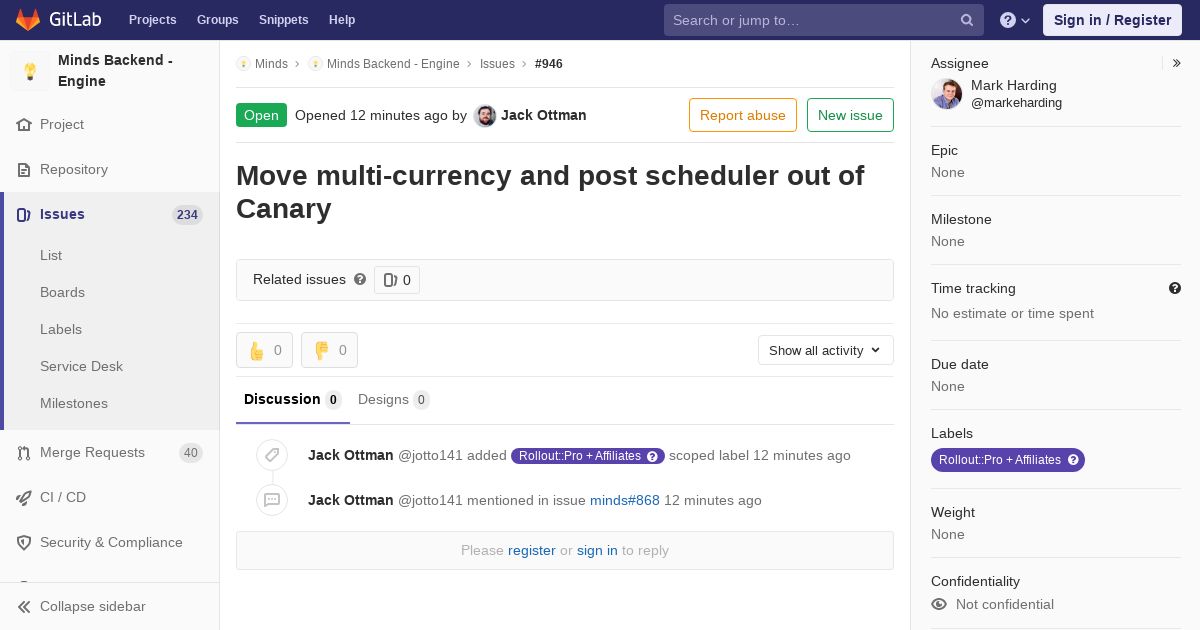Click the related issues count badge icon
This screenshot has height=630, width=1200.
[390, 280]
